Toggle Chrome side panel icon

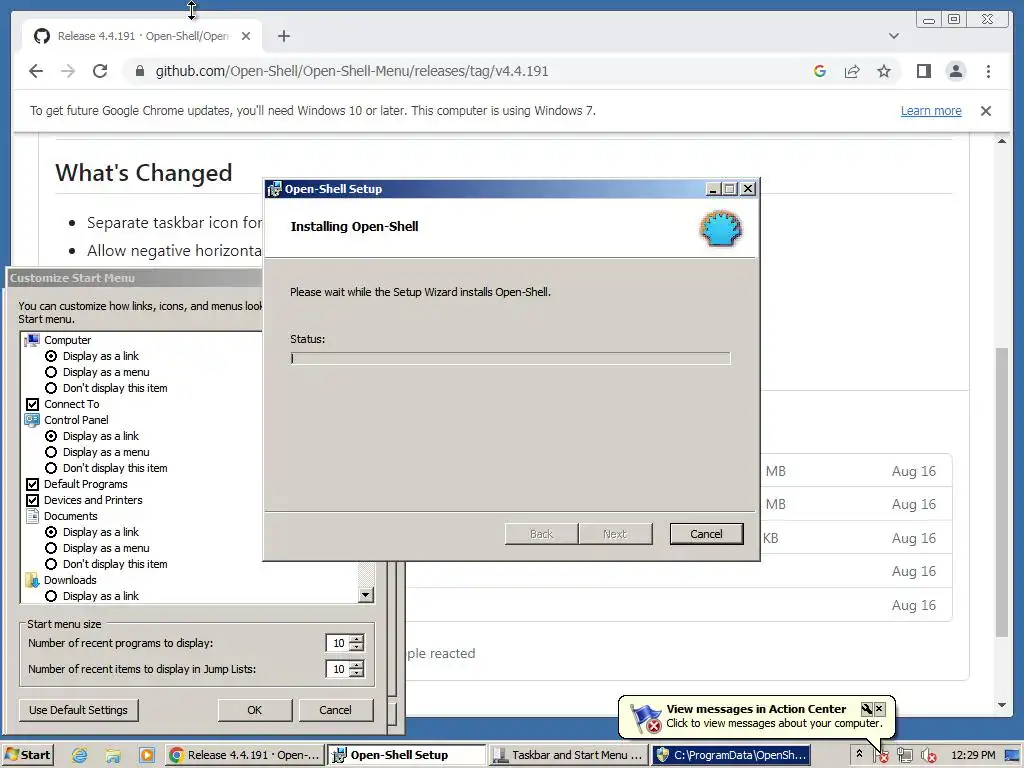(923, 71)
